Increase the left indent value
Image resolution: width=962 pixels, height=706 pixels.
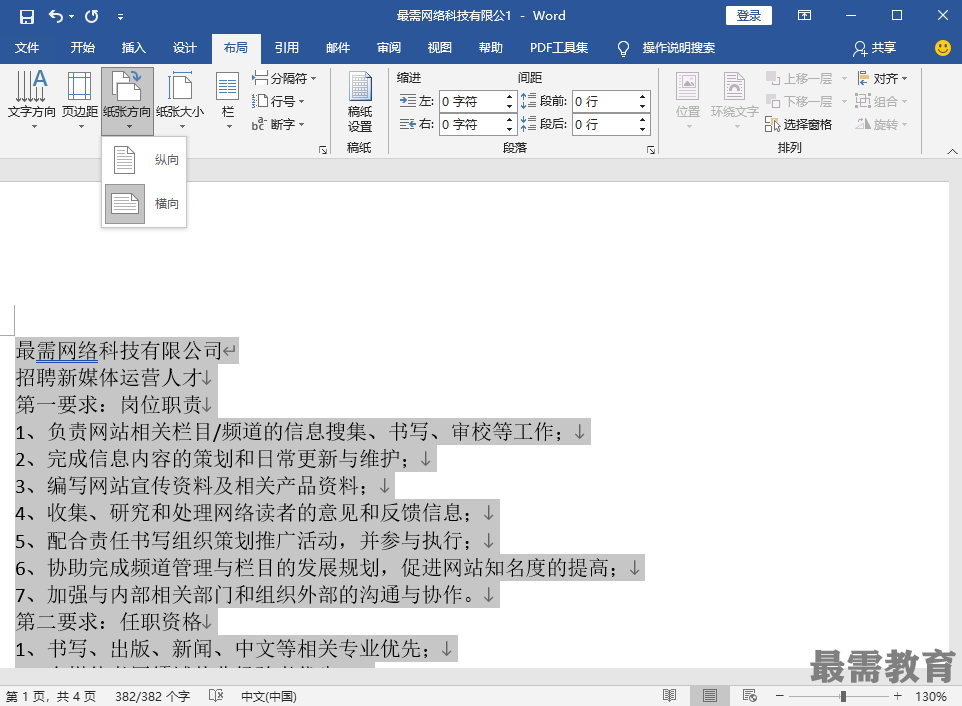pos(509,96)
